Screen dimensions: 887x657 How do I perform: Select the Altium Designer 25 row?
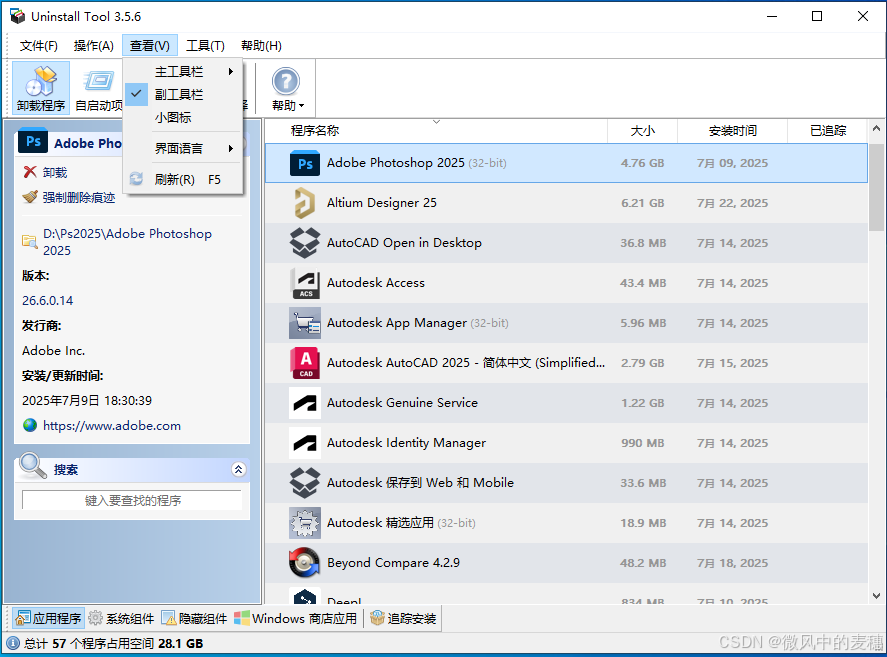click(566, 203)
